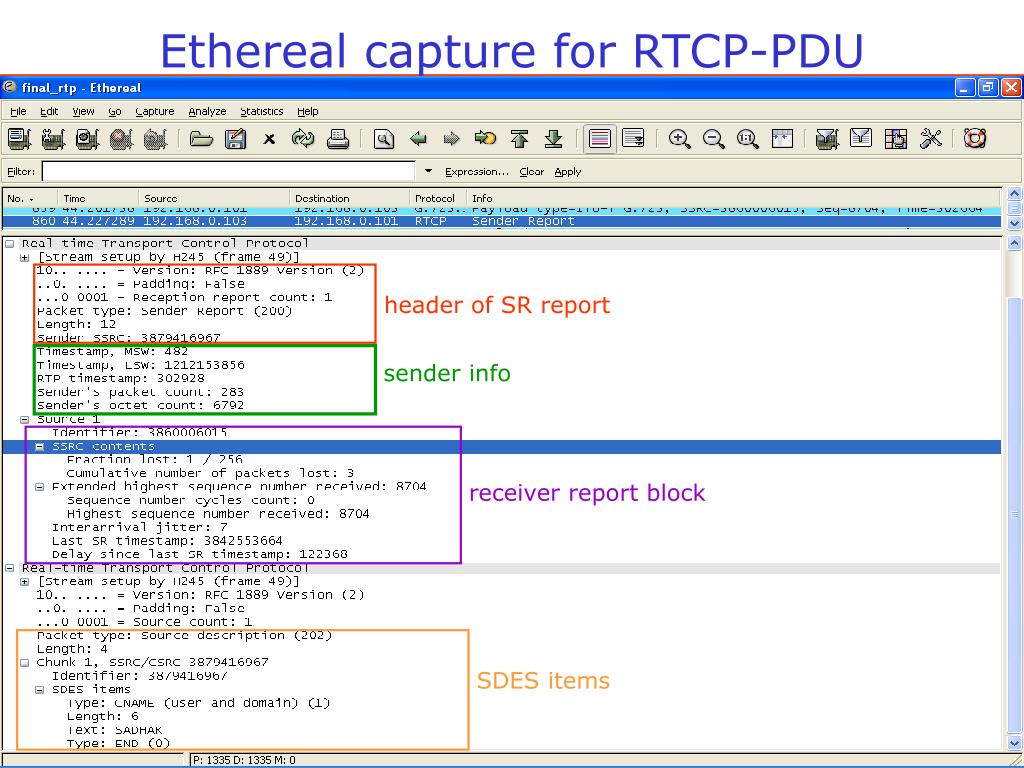The image size is (1024, 768).
Task: Reload the capture file icon
Action: (303, 138)
